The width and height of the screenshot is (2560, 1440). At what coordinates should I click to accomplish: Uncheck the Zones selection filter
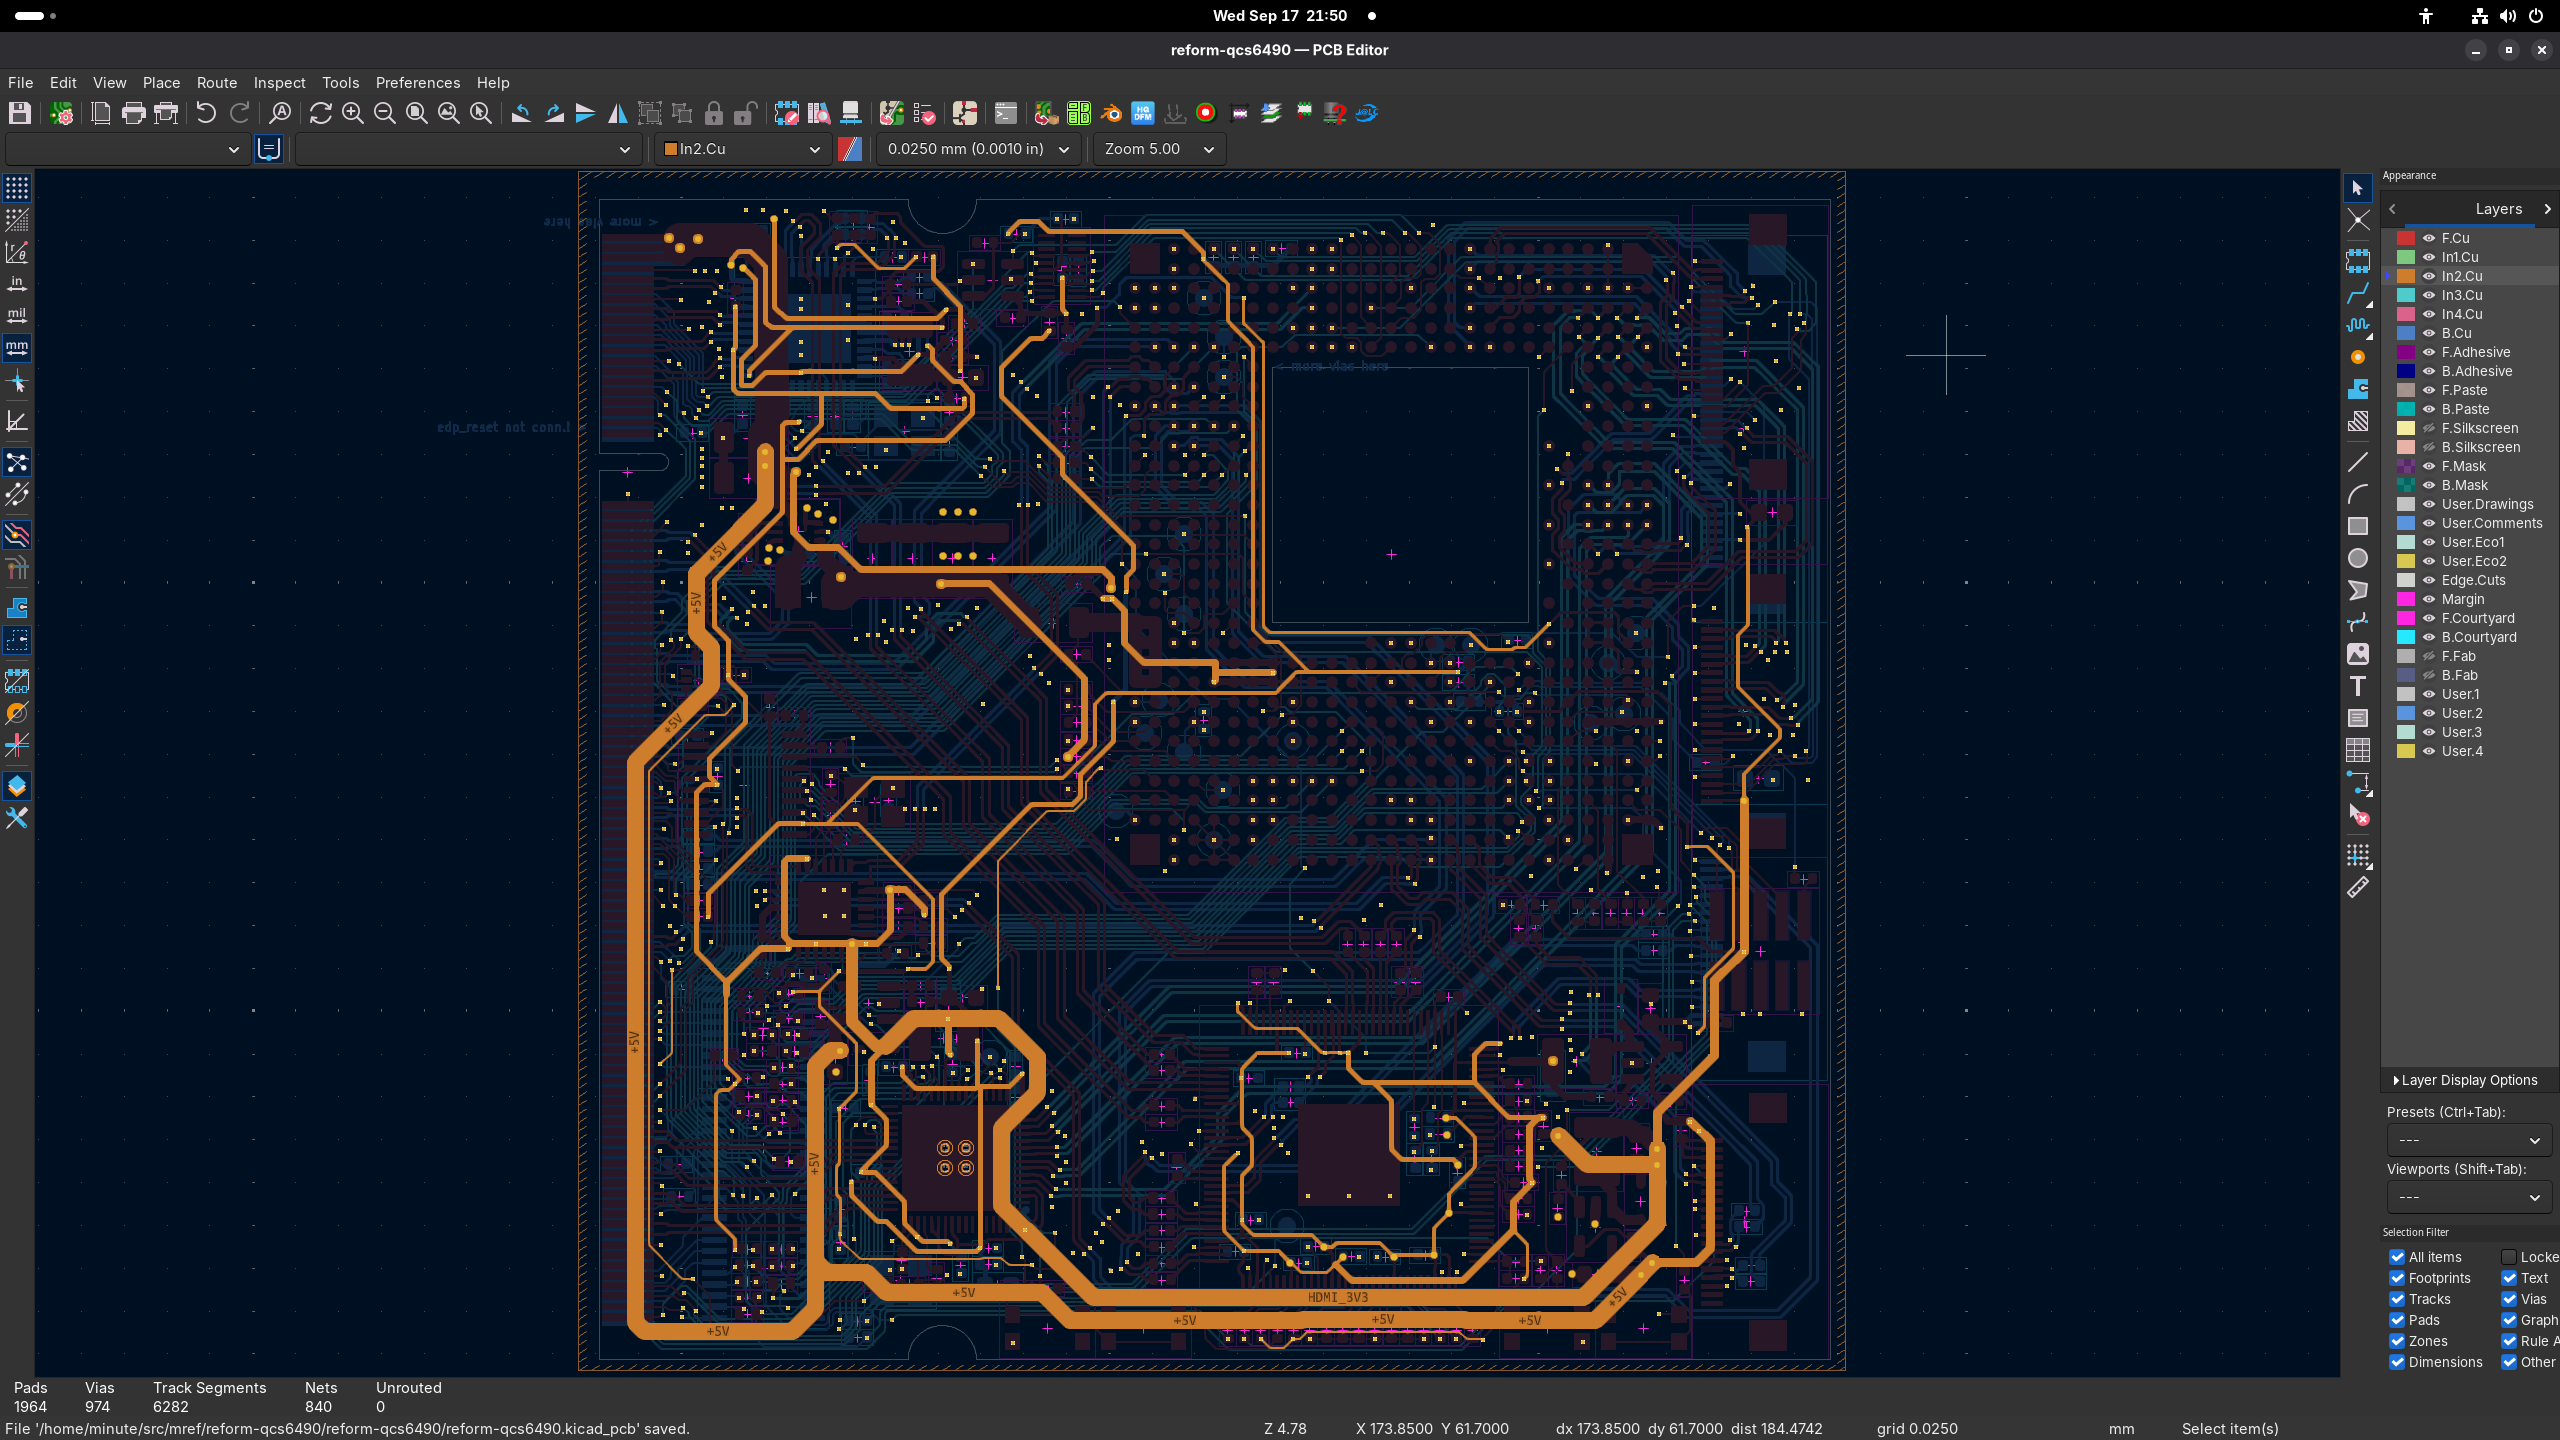coord(2397,1341)
